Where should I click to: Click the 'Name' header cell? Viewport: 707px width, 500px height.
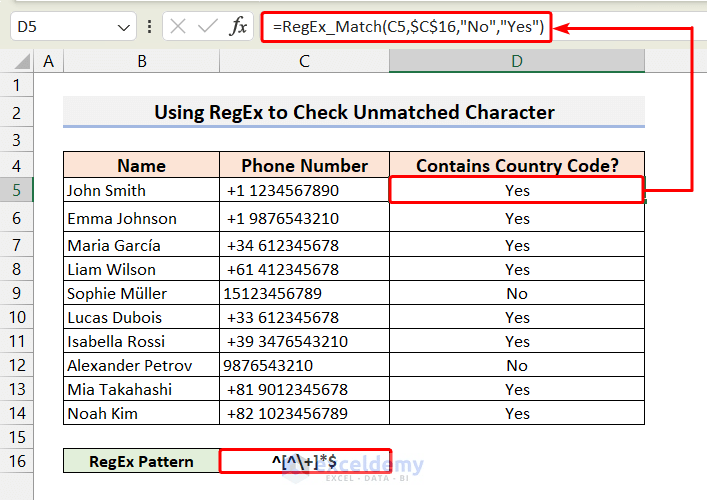pos(142,165)
